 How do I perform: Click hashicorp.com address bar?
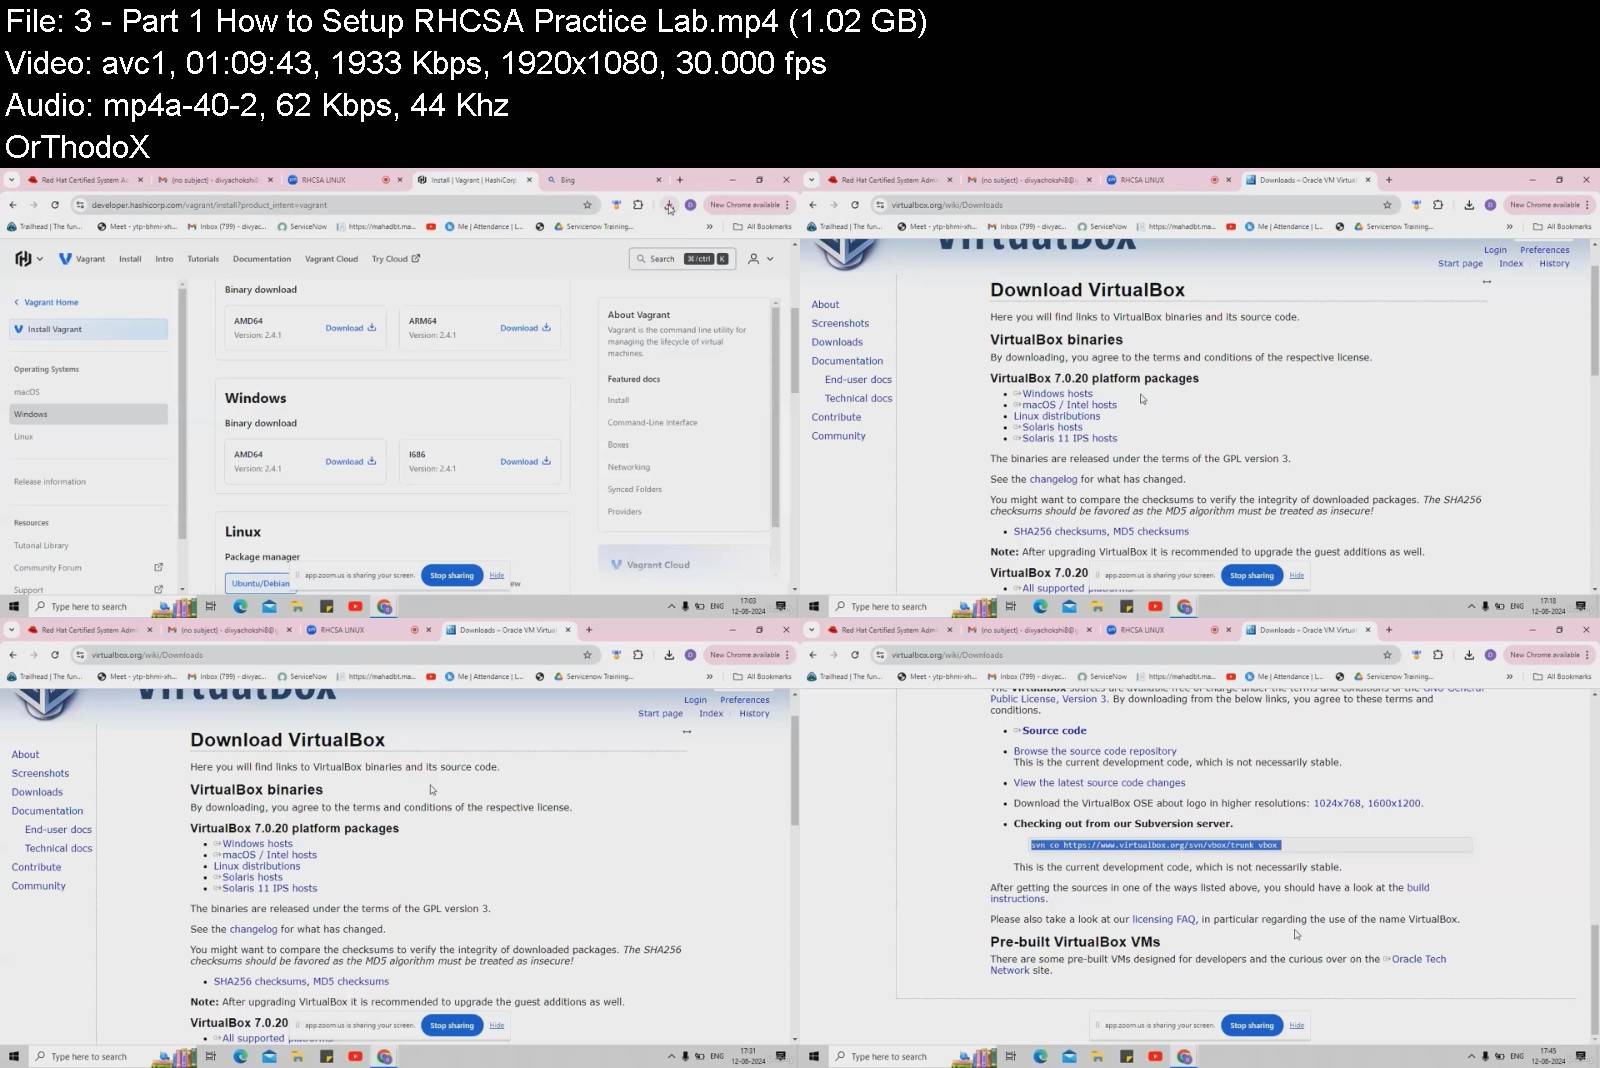[x=335, y=205]
